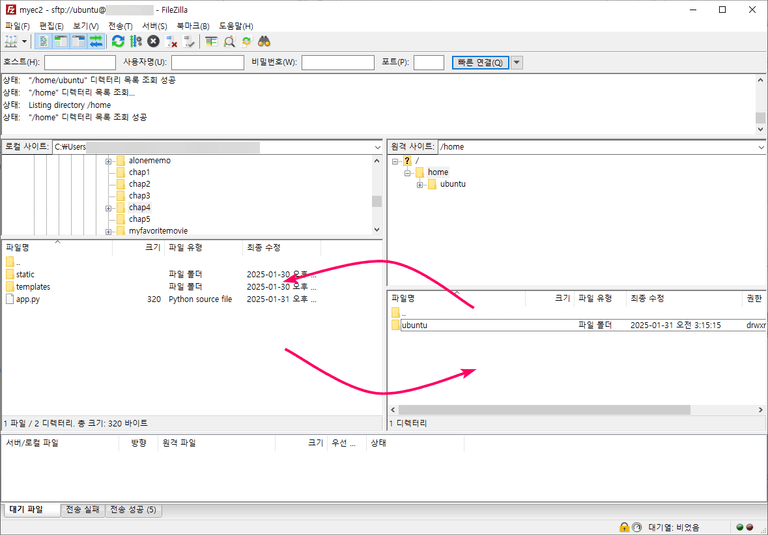Expand the remote ubuntu folder node

[421, 184]
